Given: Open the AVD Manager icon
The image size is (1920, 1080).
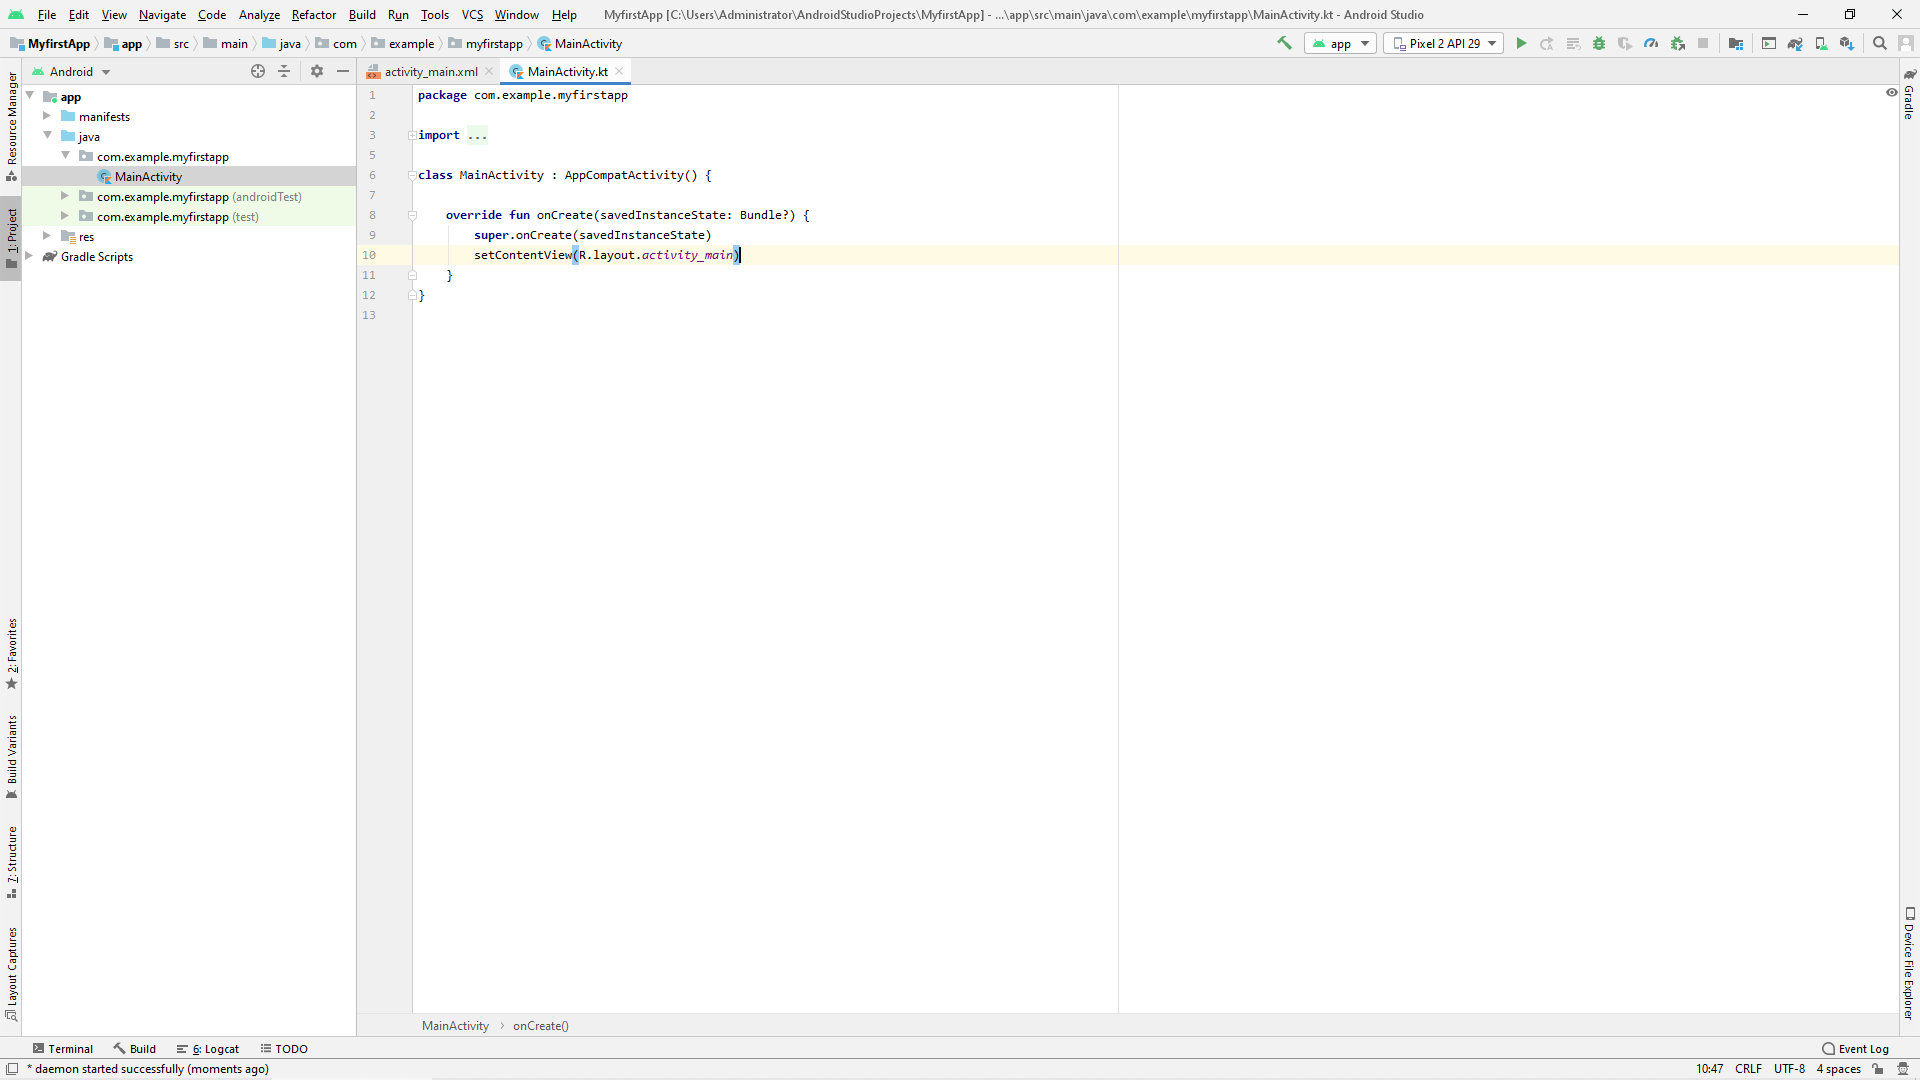Looking at the screenshot, I should coord(1821,43).
